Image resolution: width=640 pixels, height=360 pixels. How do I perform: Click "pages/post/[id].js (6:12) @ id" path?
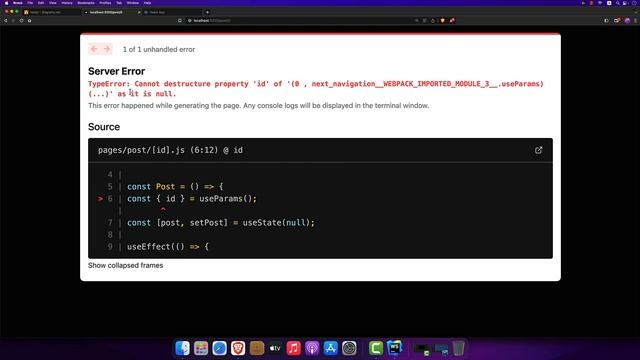tap(170, 150)
